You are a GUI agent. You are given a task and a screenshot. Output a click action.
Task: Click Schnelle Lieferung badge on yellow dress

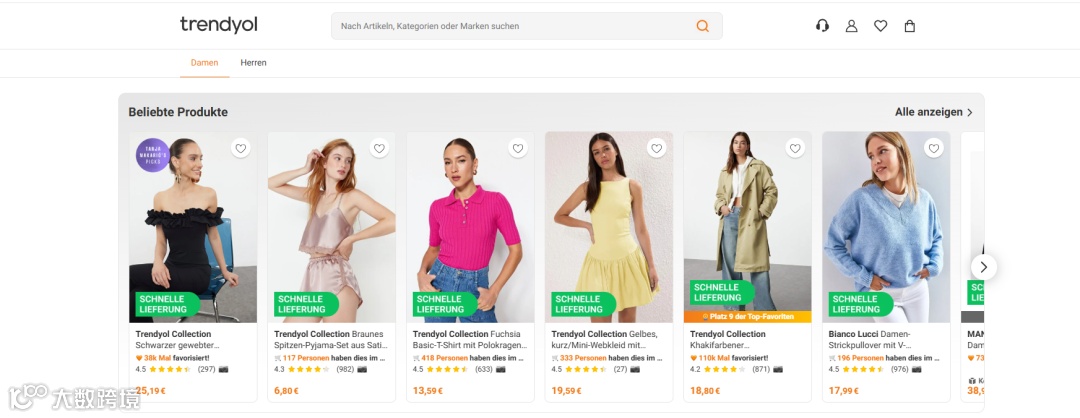point(583,304)
